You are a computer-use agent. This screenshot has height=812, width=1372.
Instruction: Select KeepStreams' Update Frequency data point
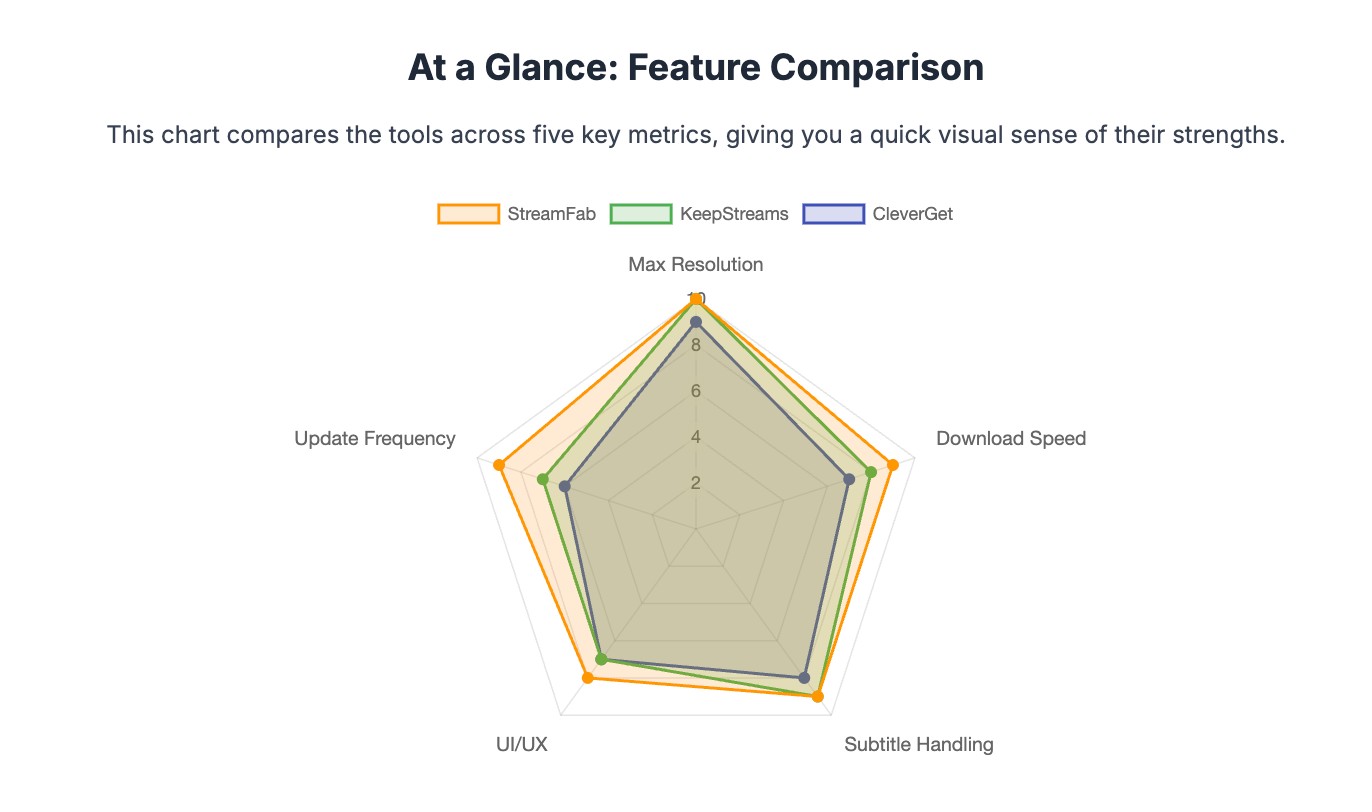(x=543, y=479)
